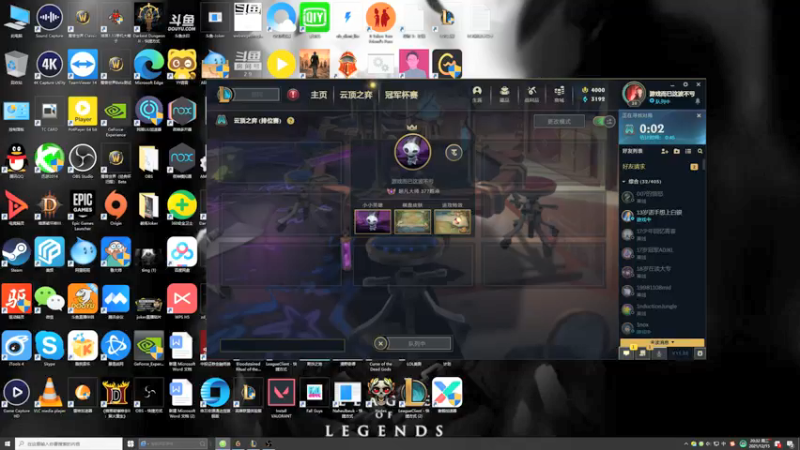The width and height of the screenshot is (800, 450).
Task: Open the Tencent QQ penguin icon
Action: click(16, 160)
